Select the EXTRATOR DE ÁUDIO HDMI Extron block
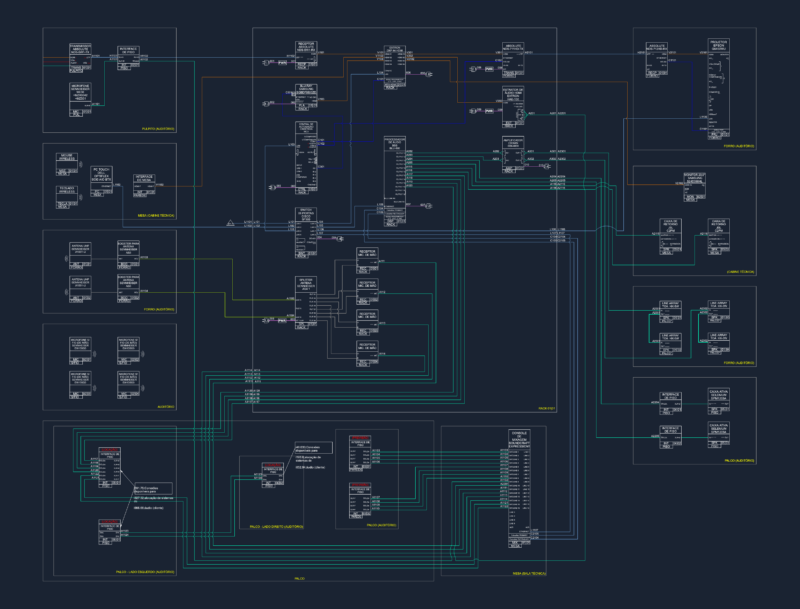The image size is (800, 609). [513, 107]
